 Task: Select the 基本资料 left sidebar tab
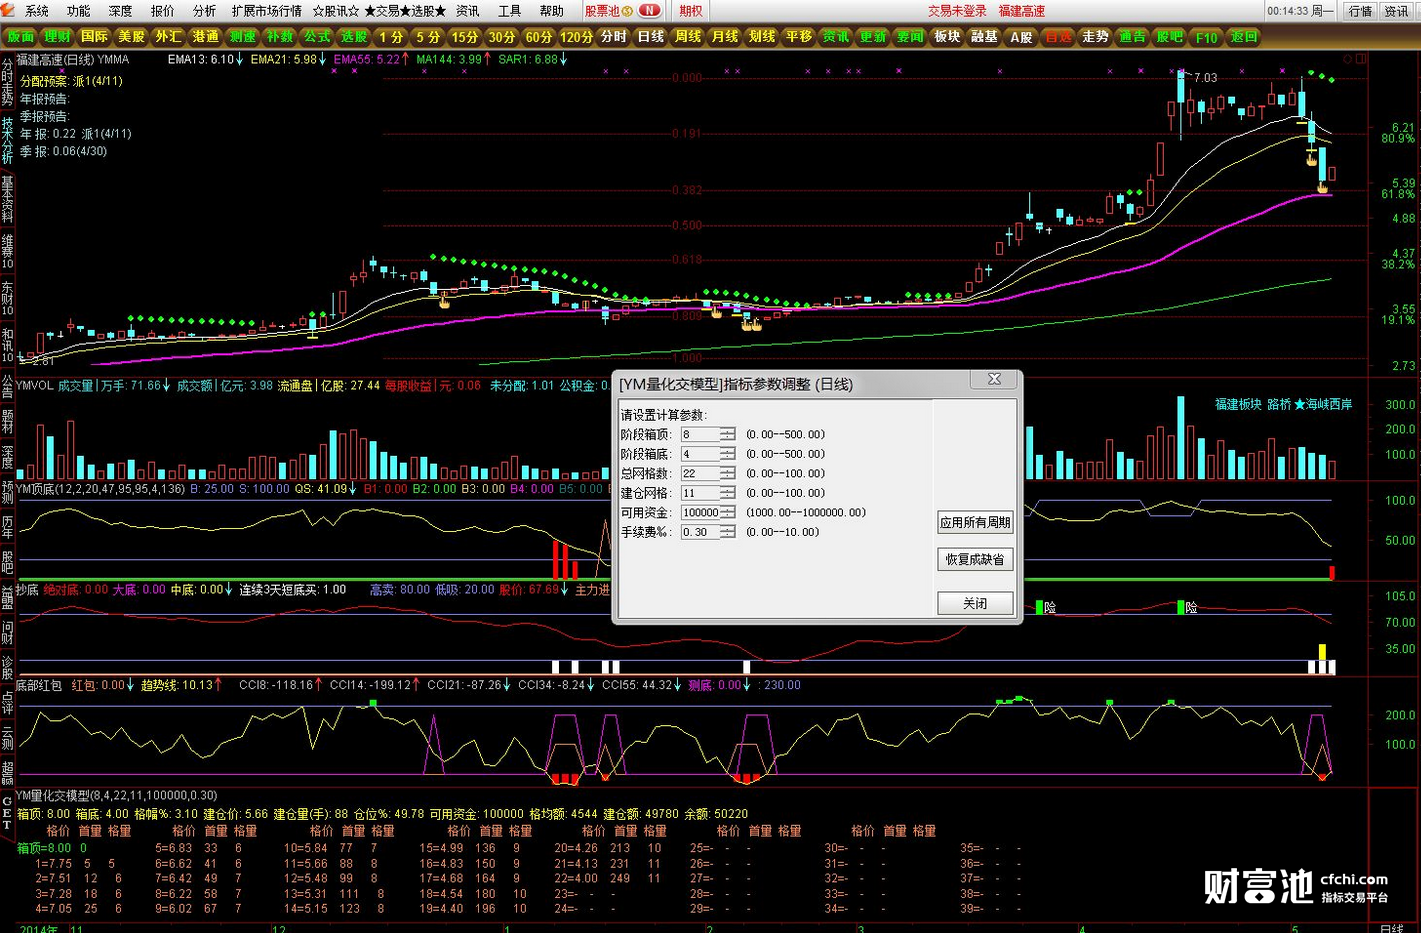(x=7, y=199)
